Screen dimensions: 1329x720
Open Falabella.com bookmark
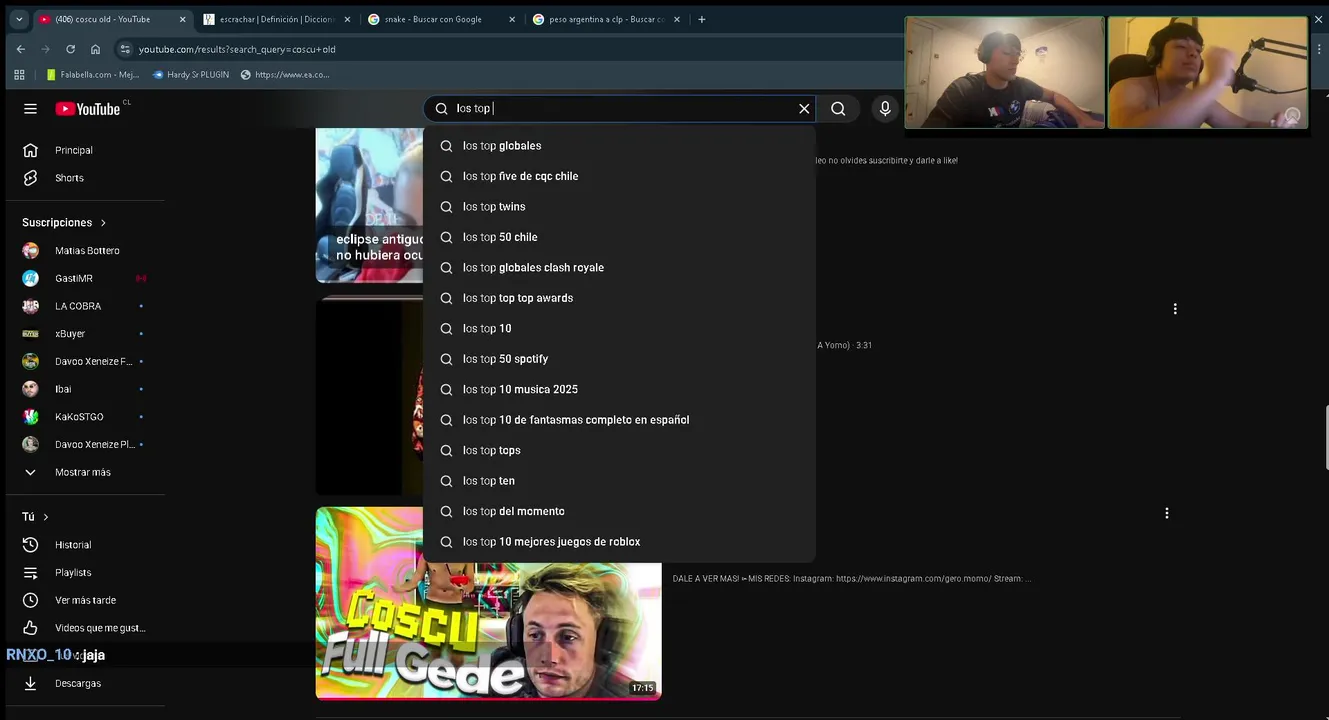93,75
